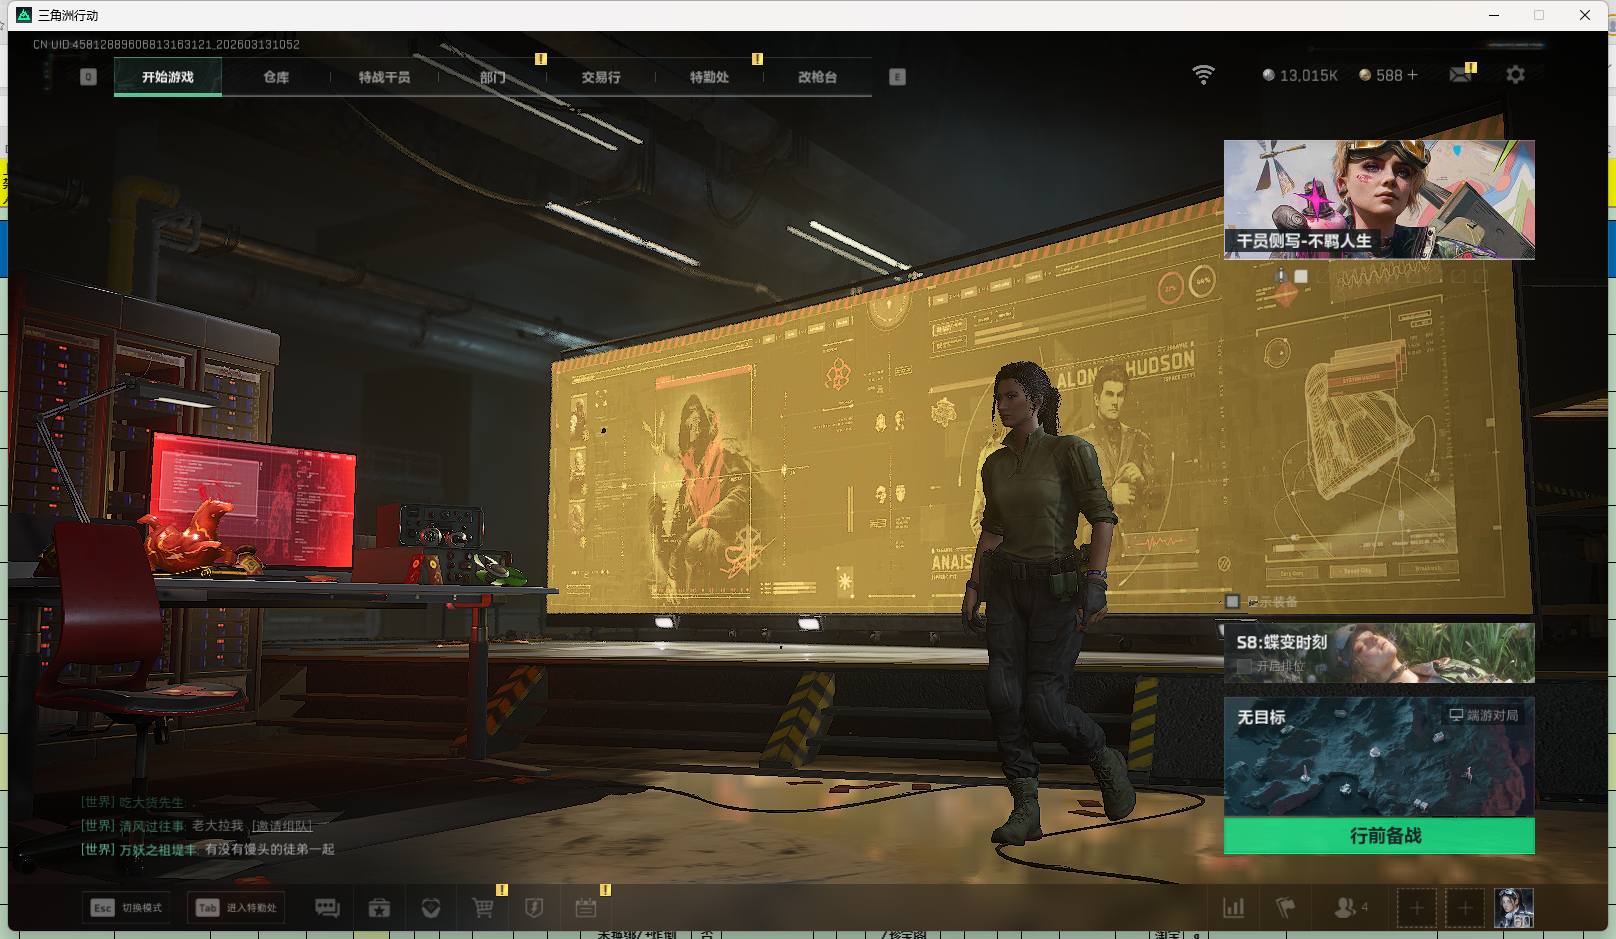Open the chat messages icon in bottom bar
This screenshot has width=1616, height=939.
pos(327,908)
